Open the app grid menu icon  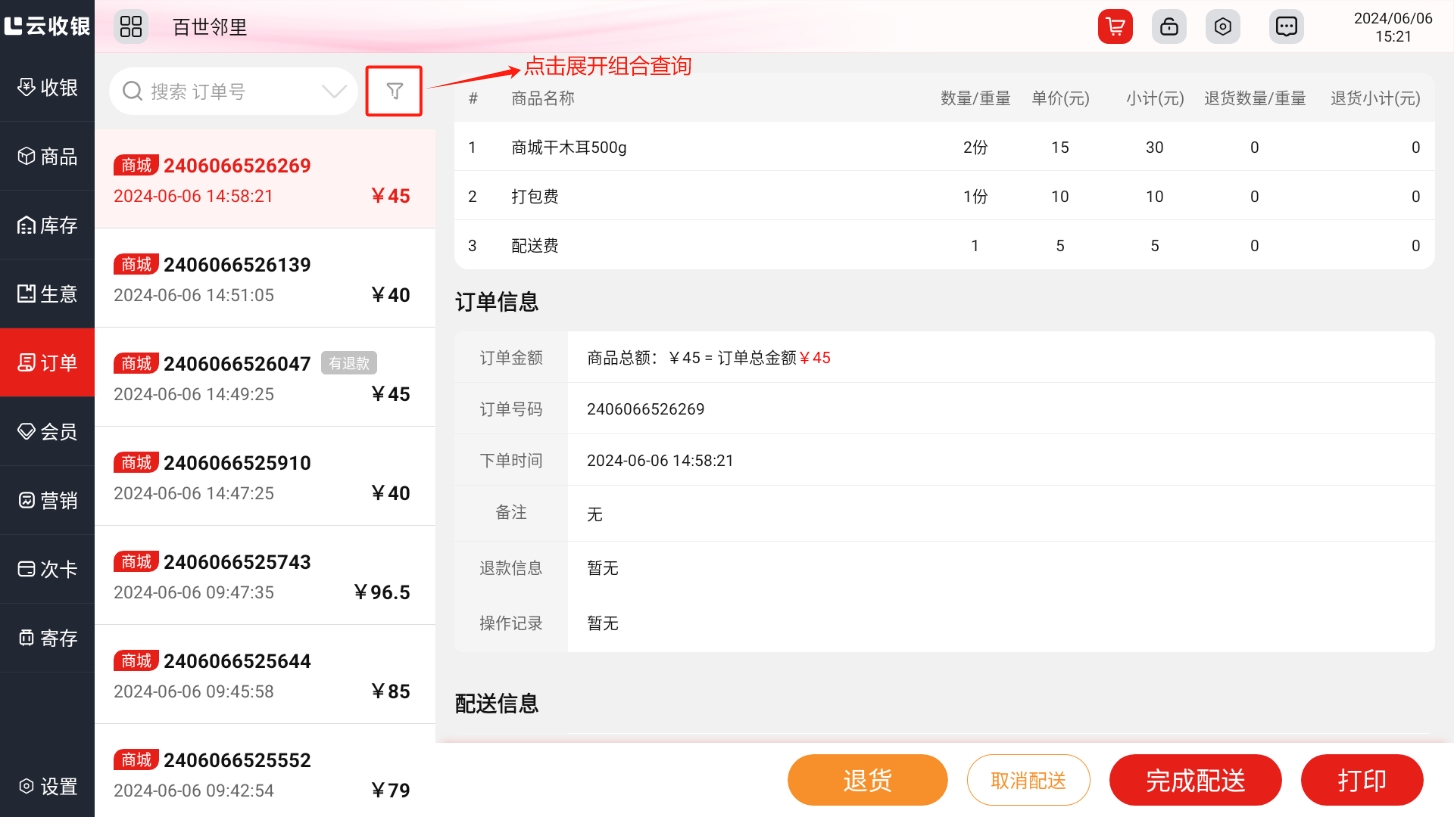click(131, 27)
